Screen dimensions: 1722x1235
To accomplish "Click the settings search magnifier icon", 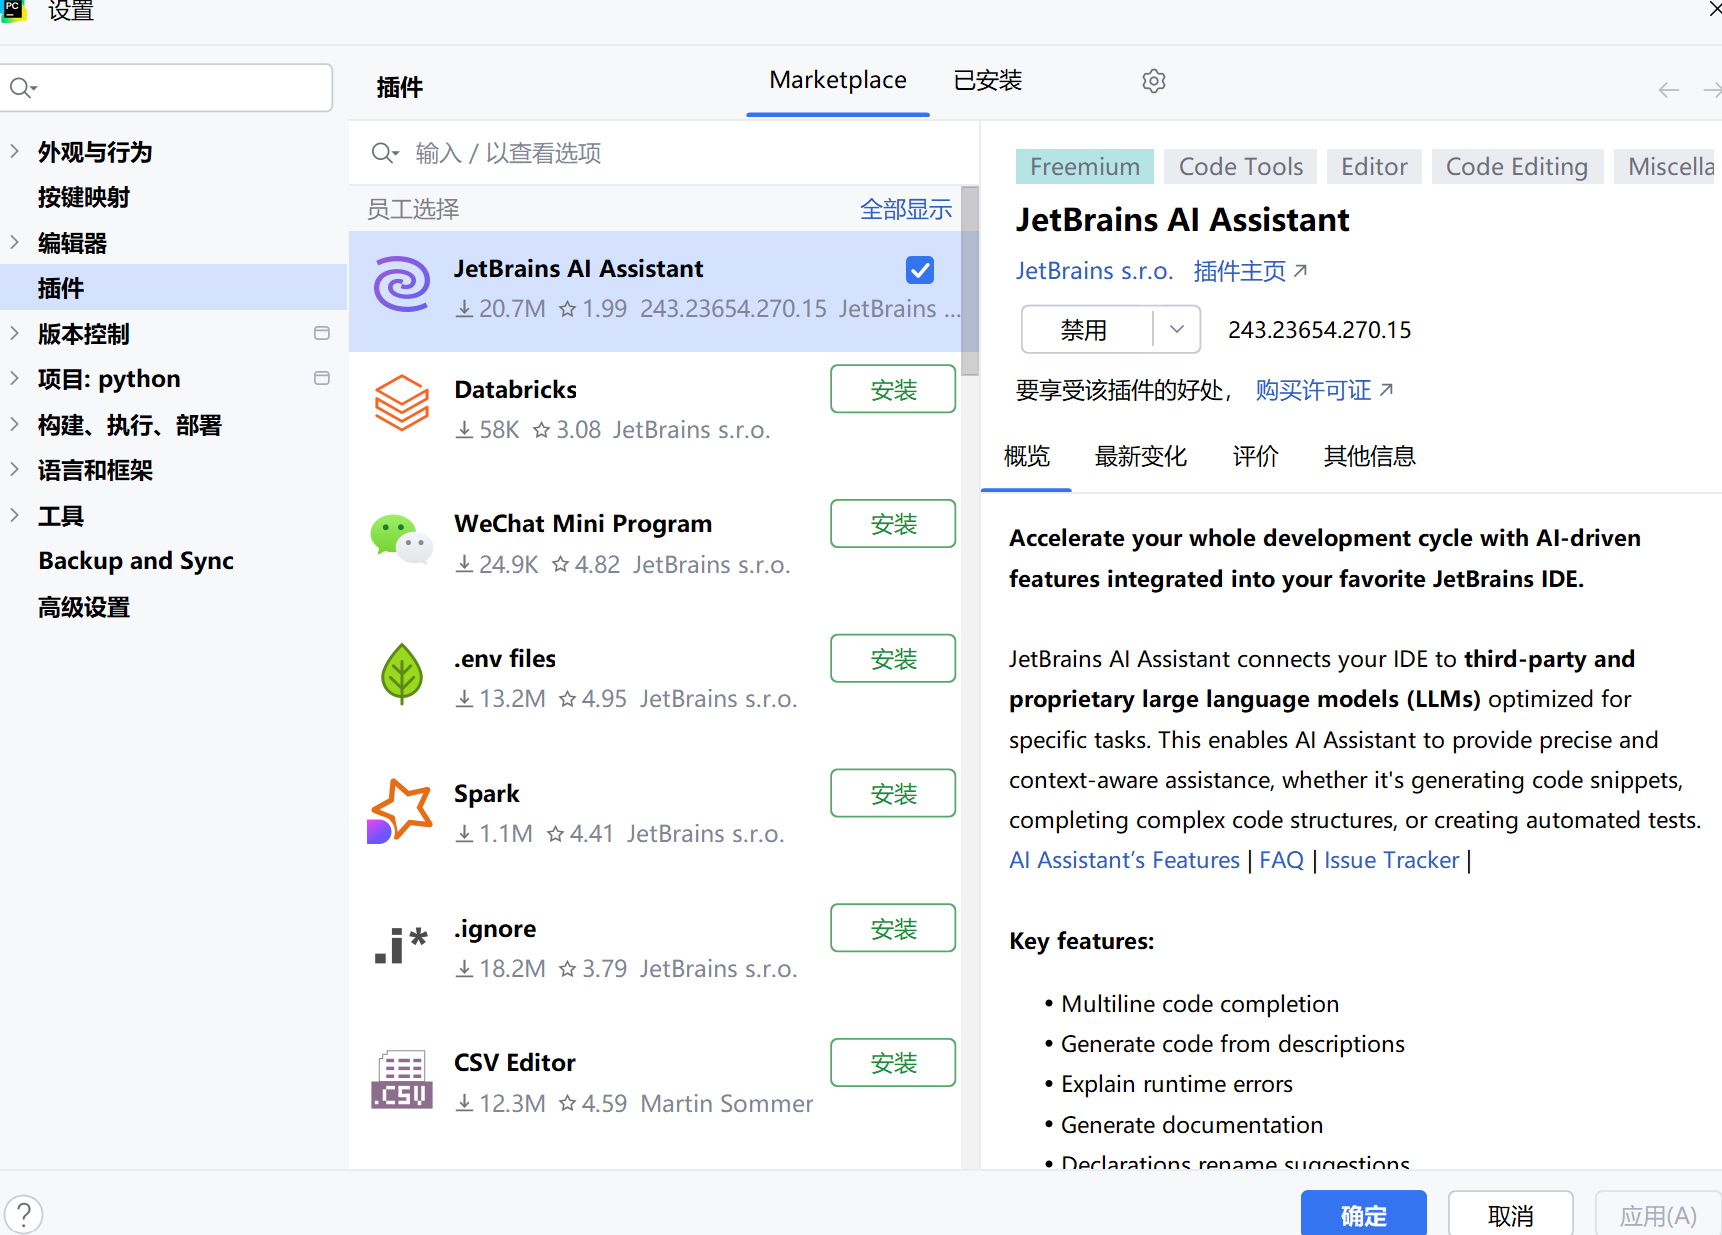I will (22, 88).
